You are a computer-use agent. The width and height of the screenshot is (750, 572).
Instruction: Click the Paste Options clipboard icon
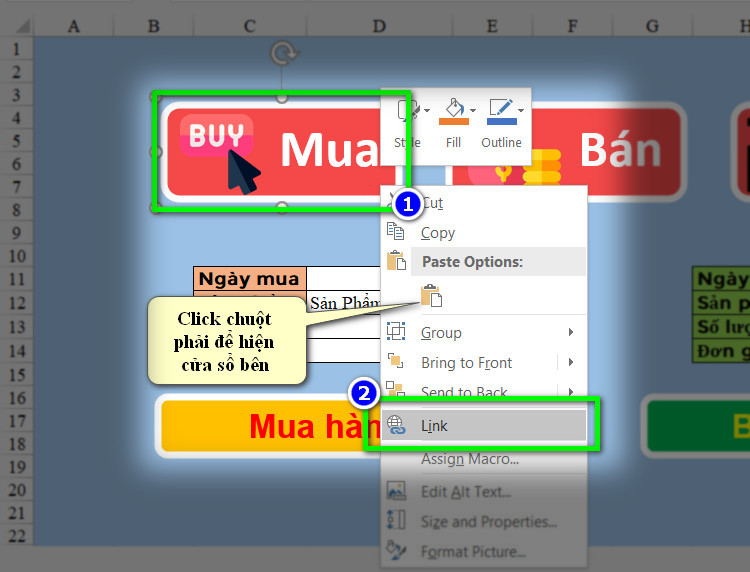tap(396, 261)
